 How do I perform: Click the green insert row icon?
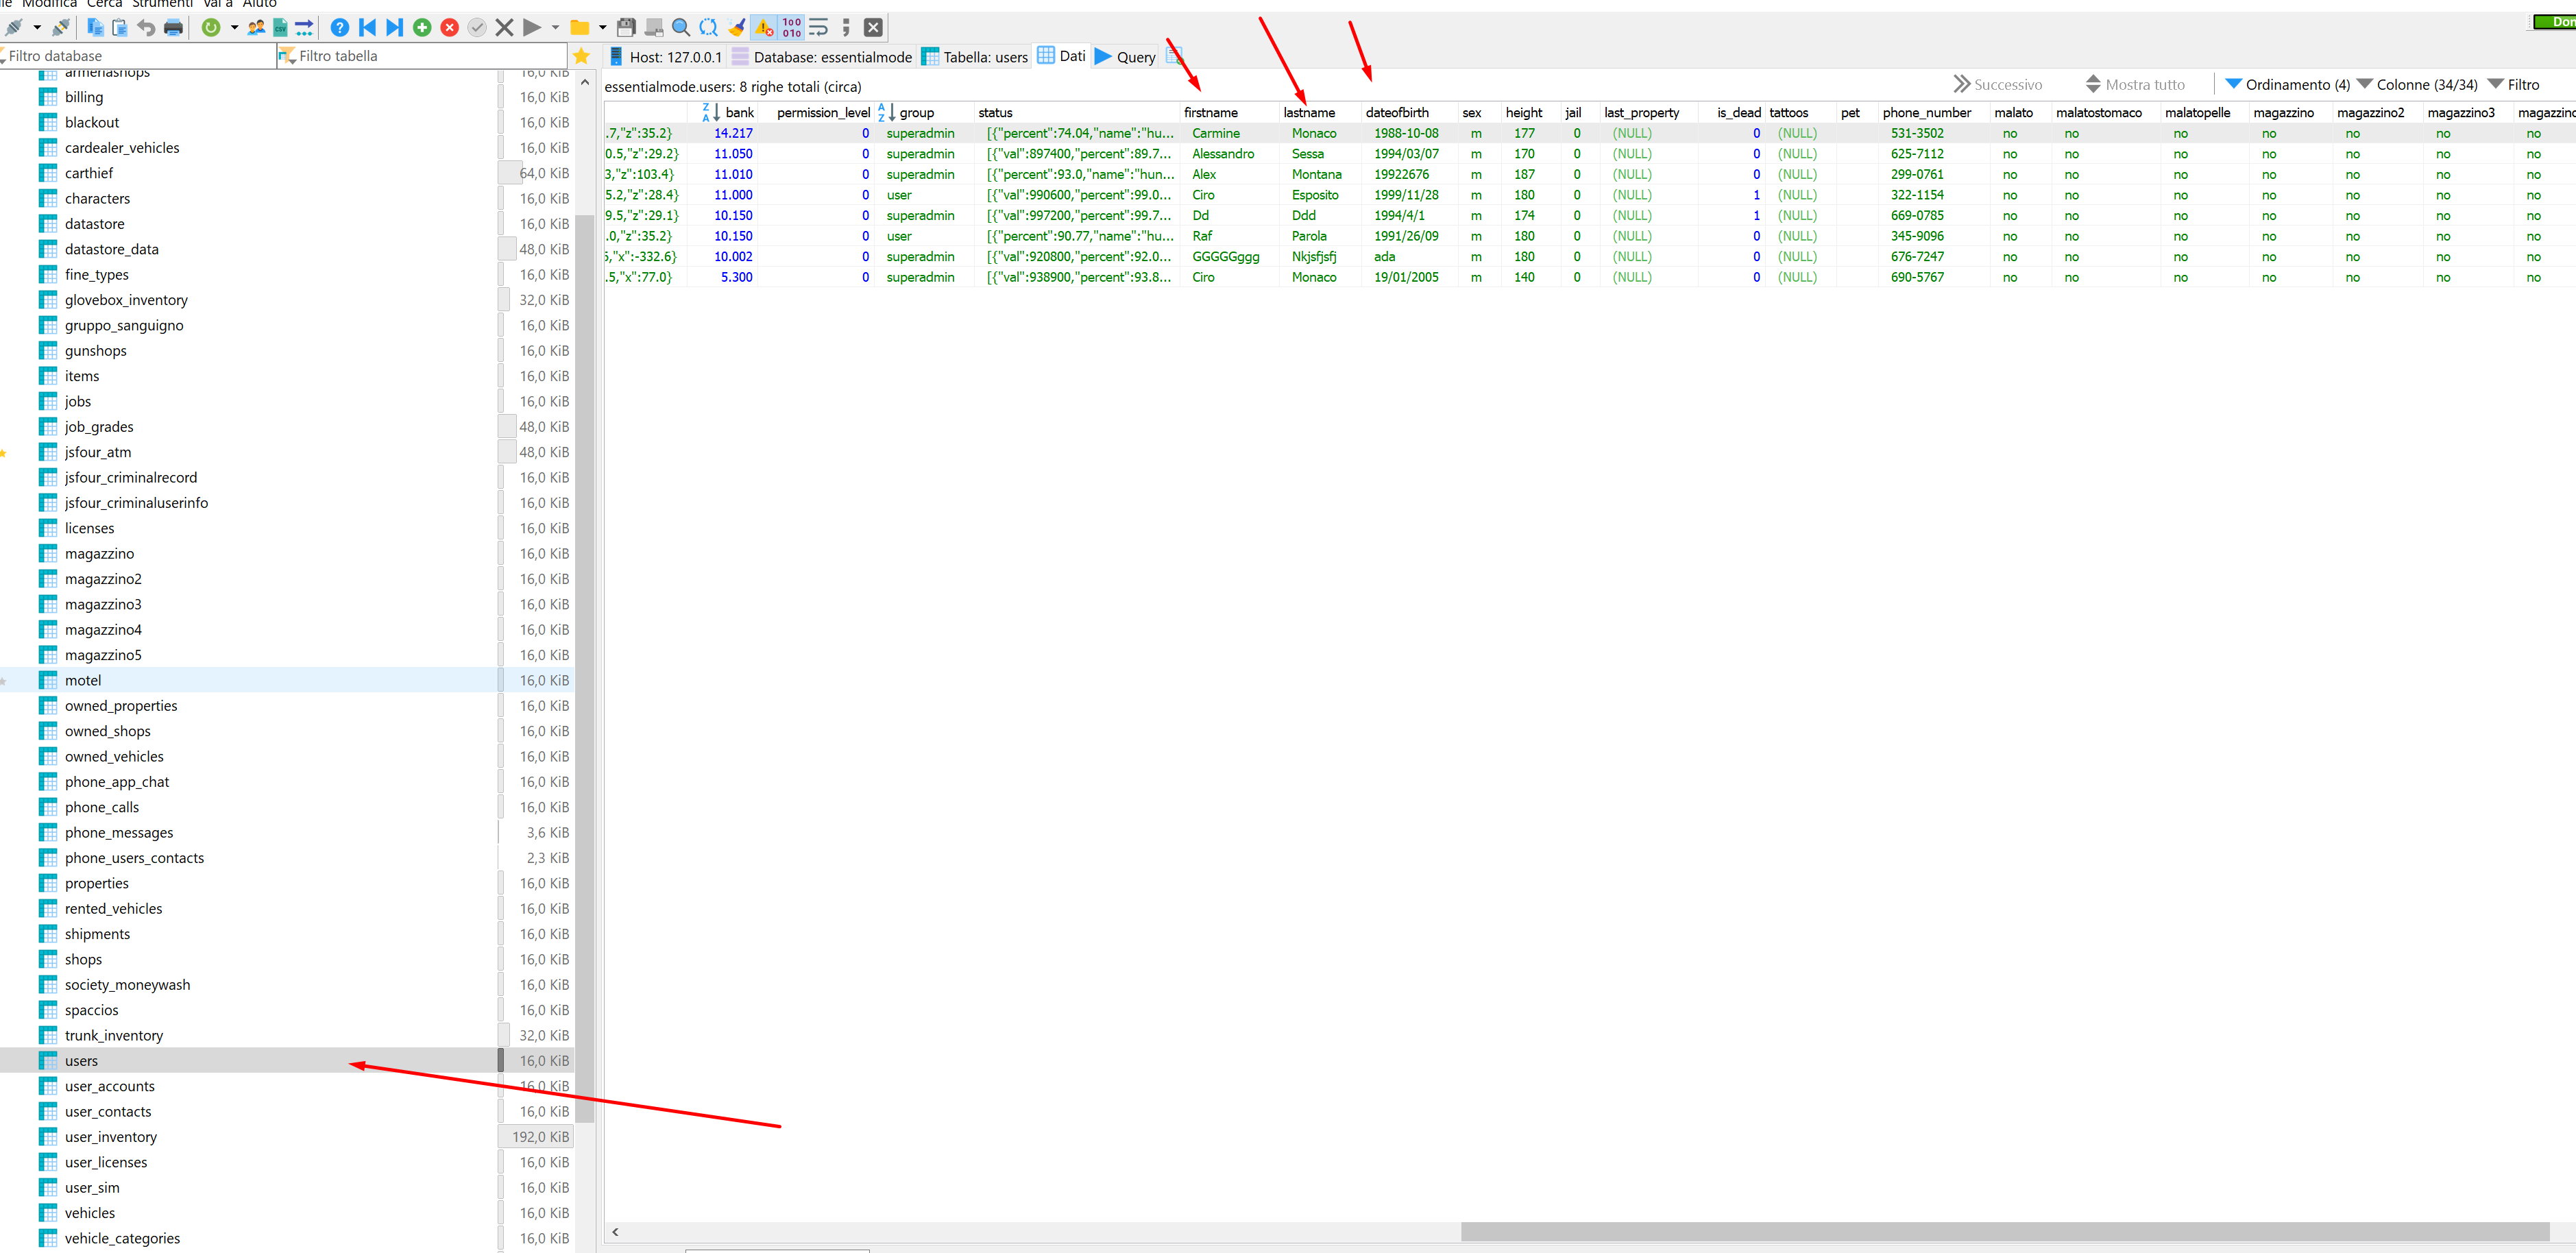tap(422, 28)
